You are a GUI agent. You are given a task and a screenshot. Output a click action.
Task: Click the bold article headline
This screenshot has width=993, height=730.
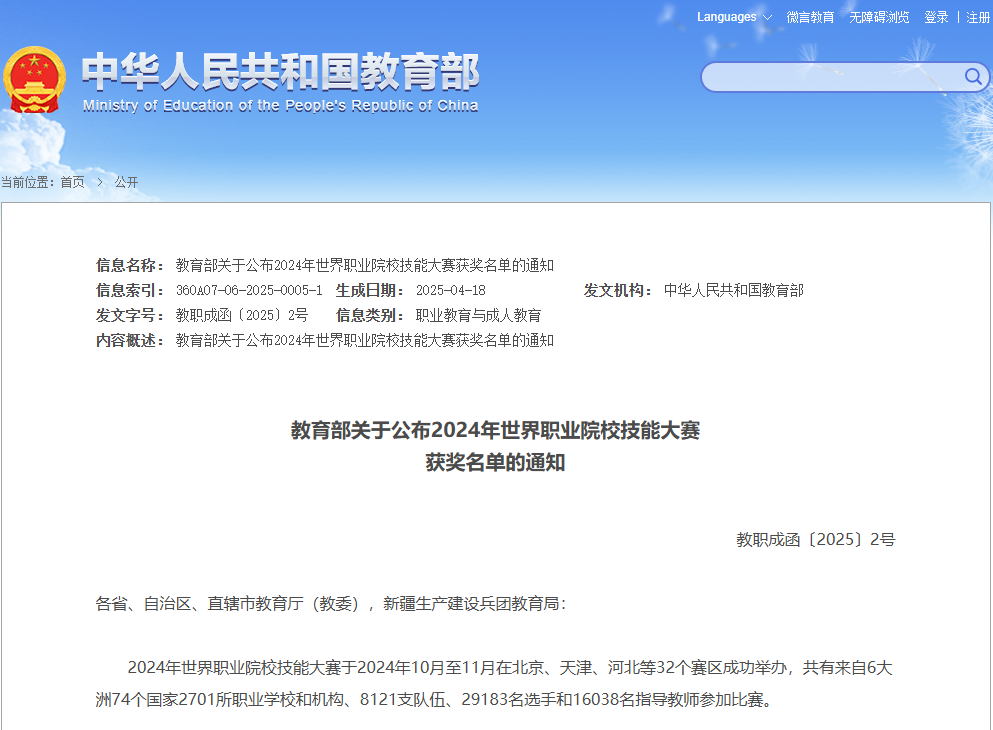[x=495, y=446]
